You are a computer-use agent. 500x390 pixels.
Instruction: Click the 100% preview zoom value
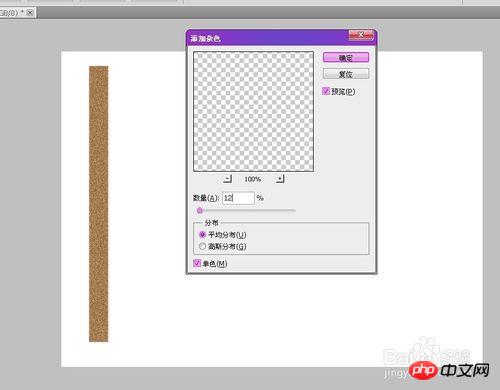[x=253, y=179]
